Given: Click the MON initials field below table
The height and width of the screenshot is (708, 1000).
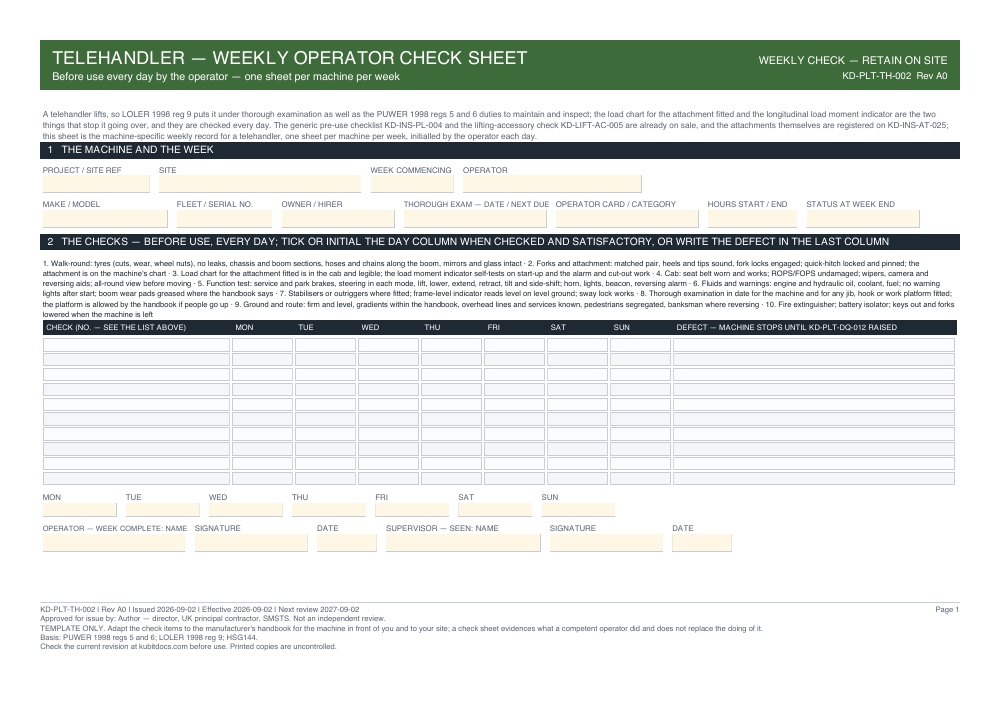Looking at the screenshot, I should click(80, 510).
